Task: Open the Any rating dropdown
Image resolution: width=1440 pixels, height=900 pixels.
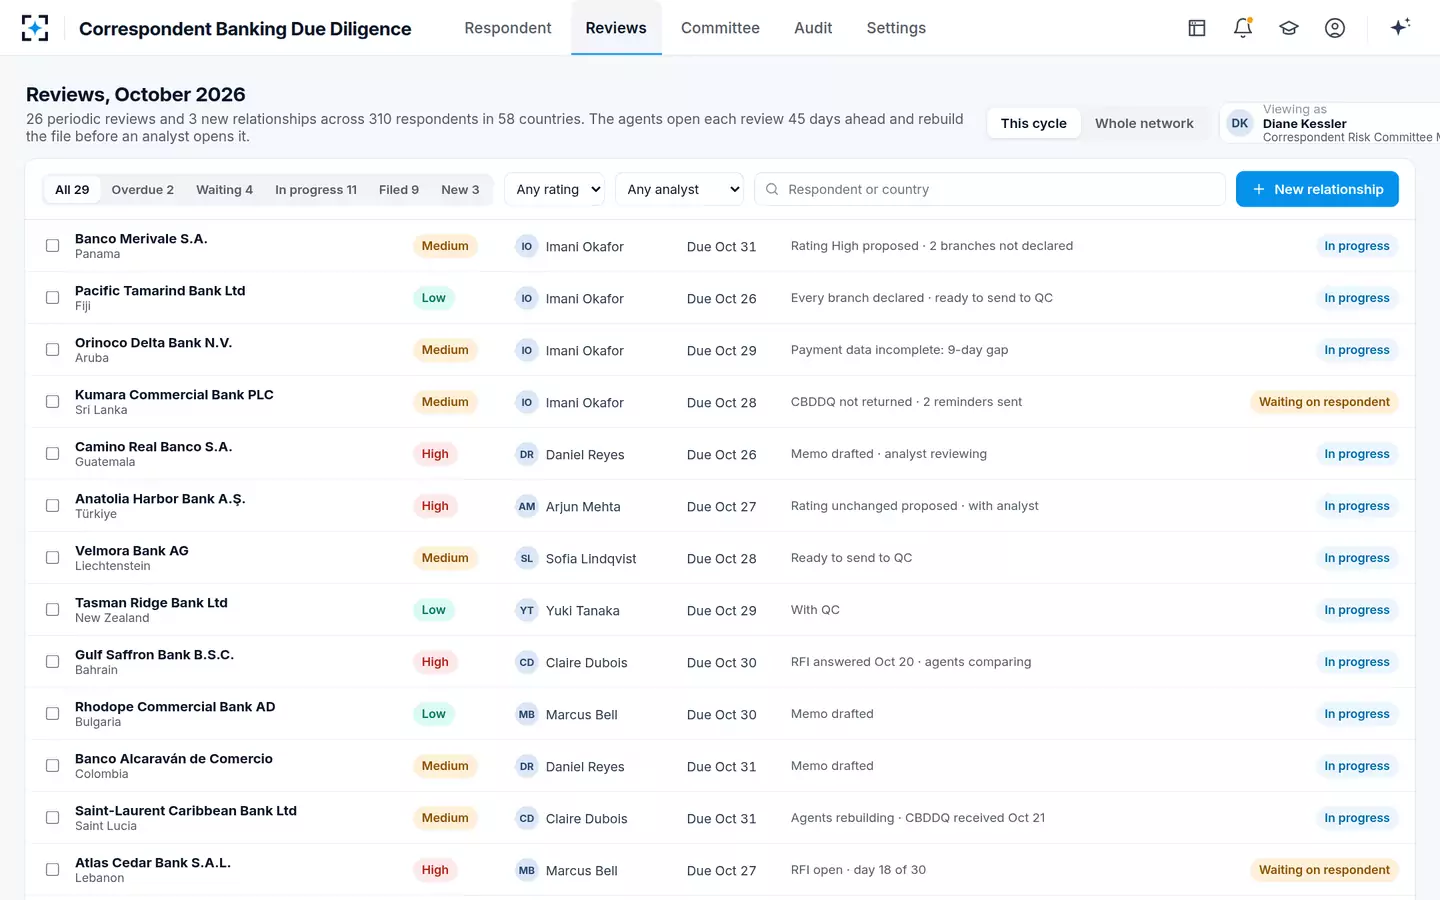Action: (555, 189)
